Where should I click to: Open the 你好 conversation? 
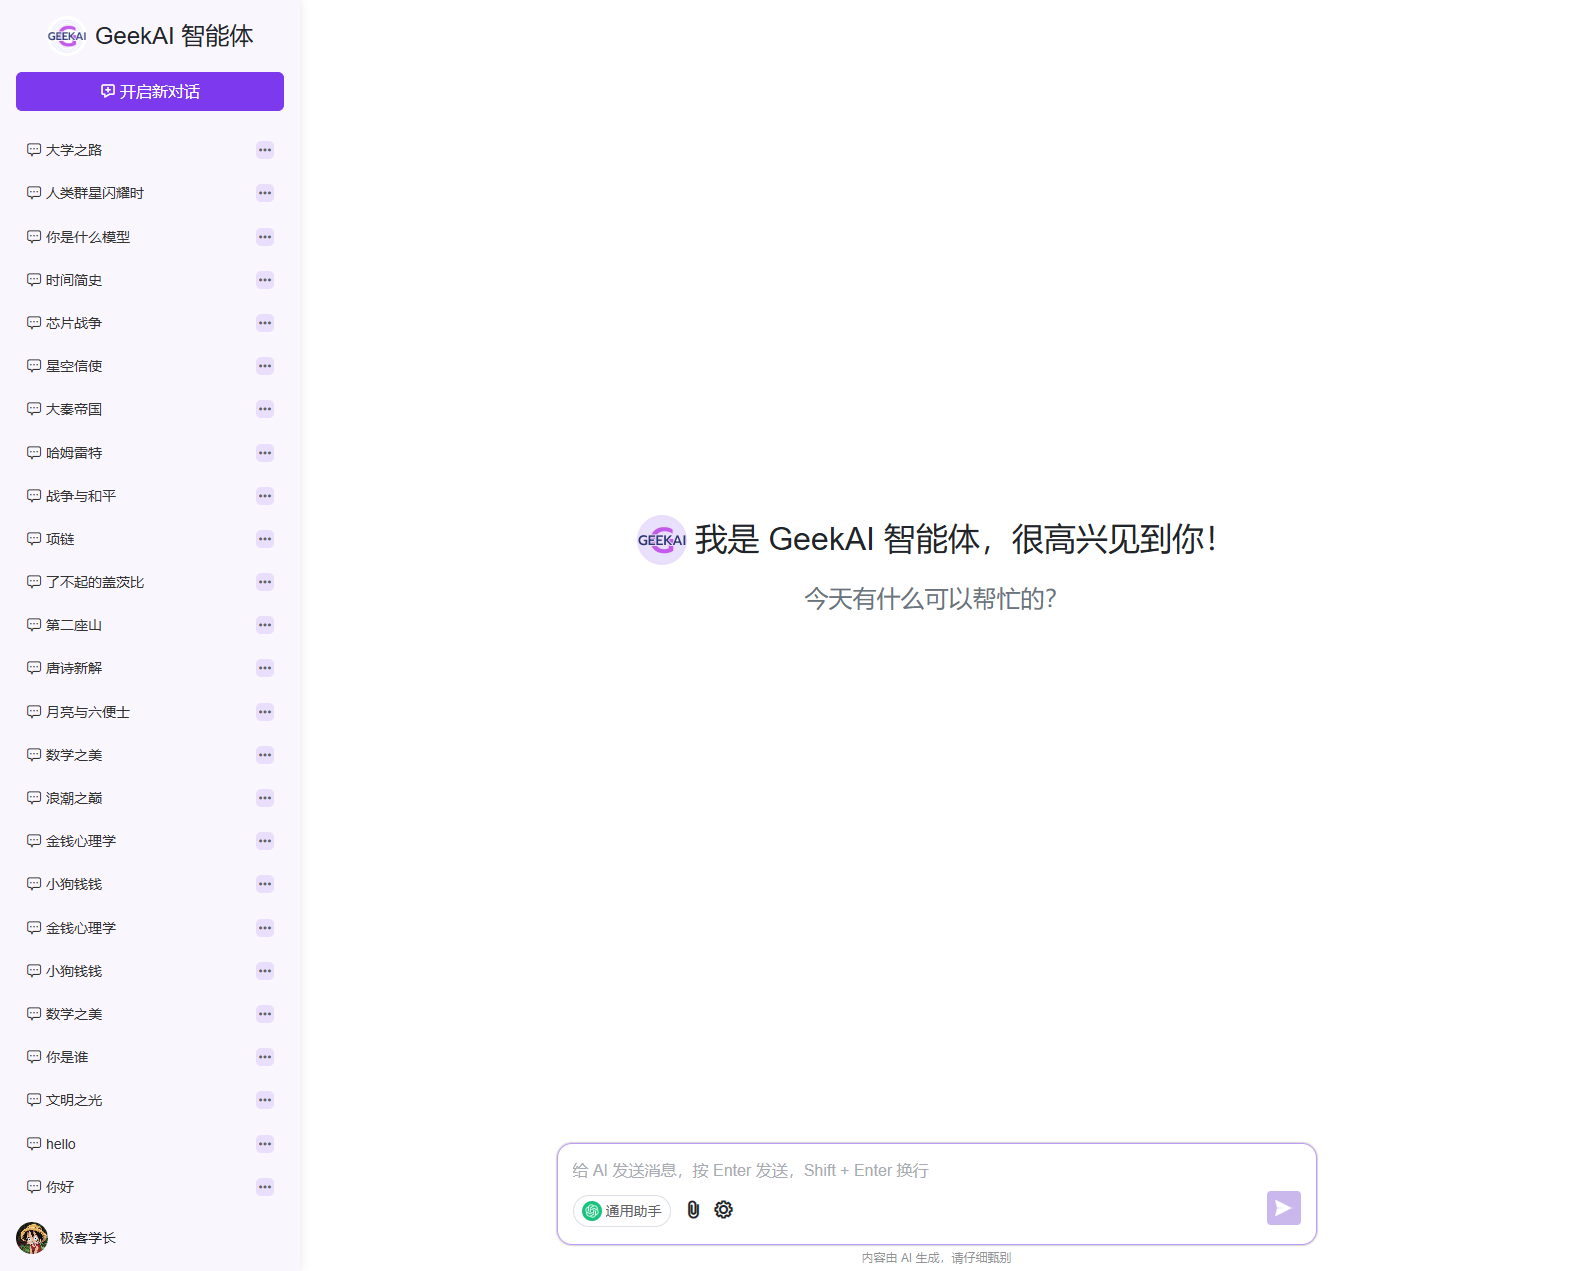150,1187
